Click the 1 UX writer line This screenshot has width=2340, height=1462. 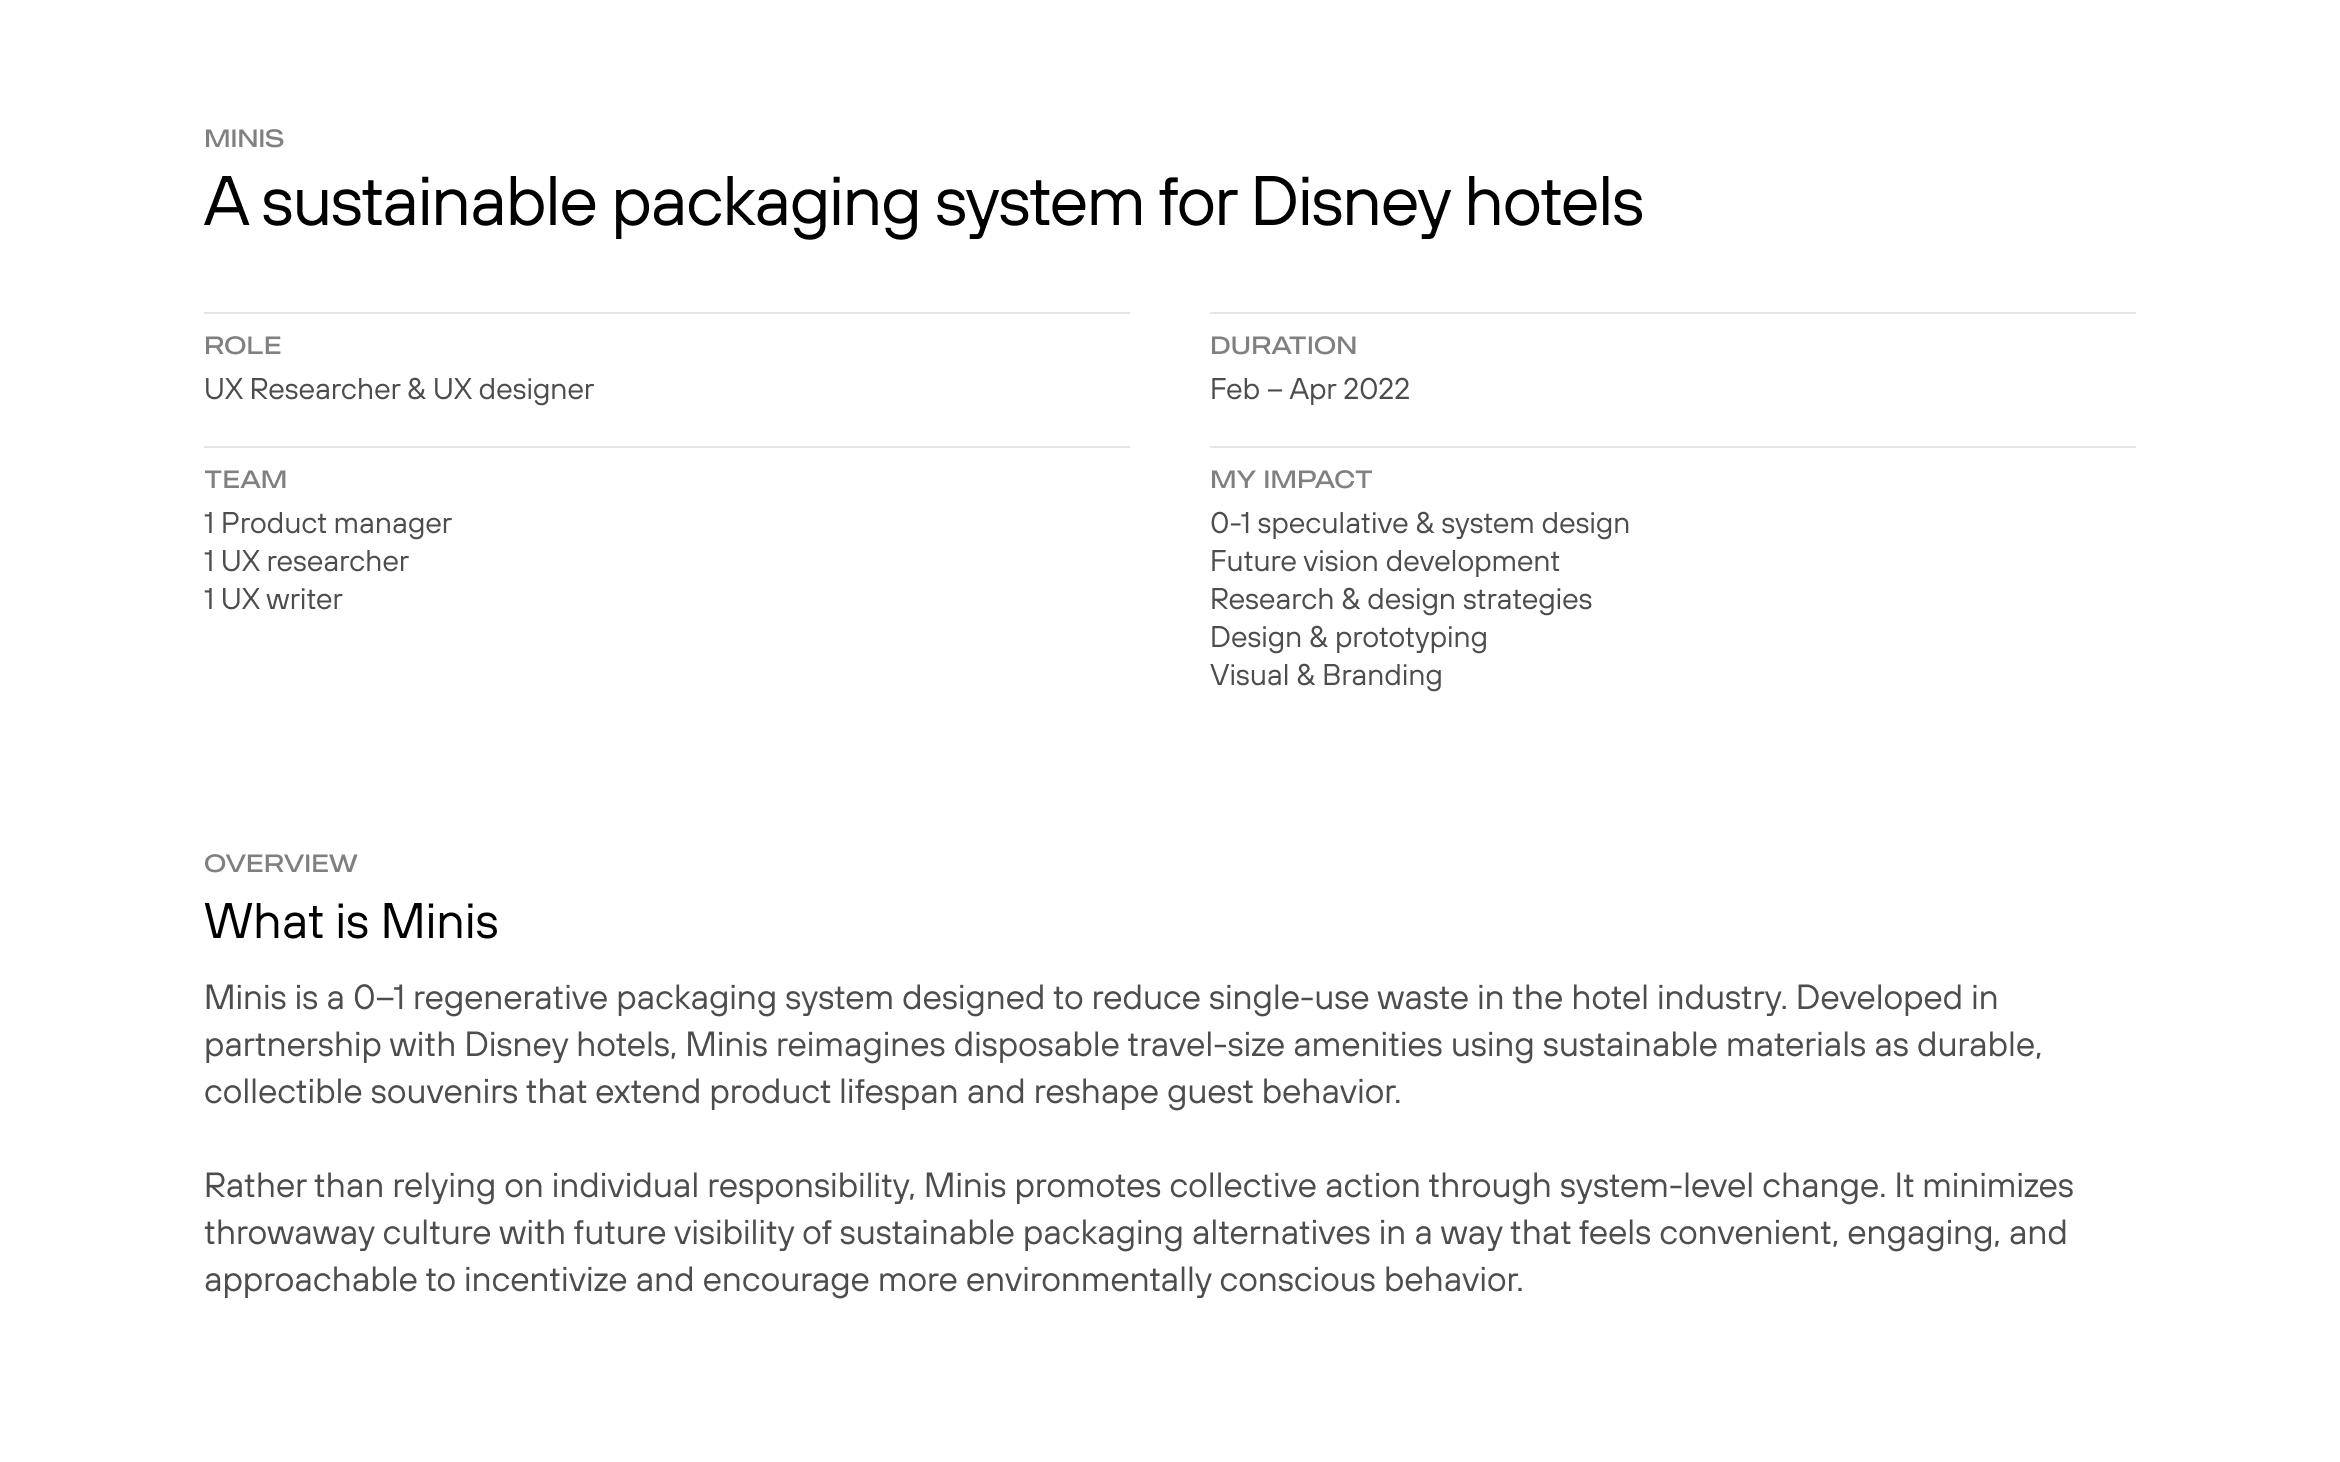tap(273, 599)
